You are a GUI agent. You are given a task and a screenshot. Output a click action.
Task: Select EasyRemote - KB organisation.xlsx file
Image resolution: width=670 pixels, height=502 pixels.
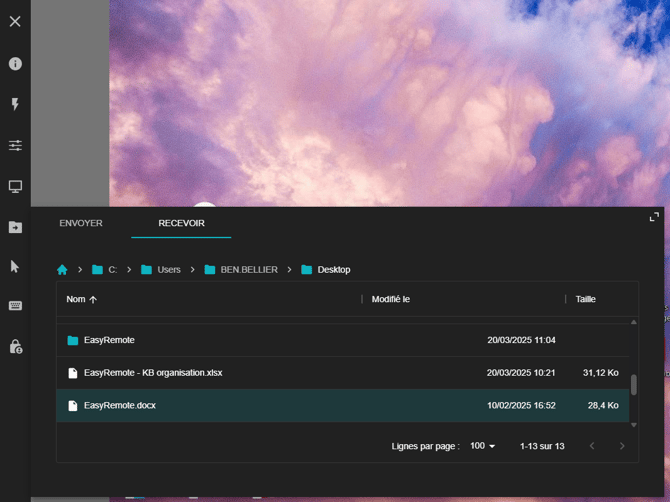[x=343, y=373]
